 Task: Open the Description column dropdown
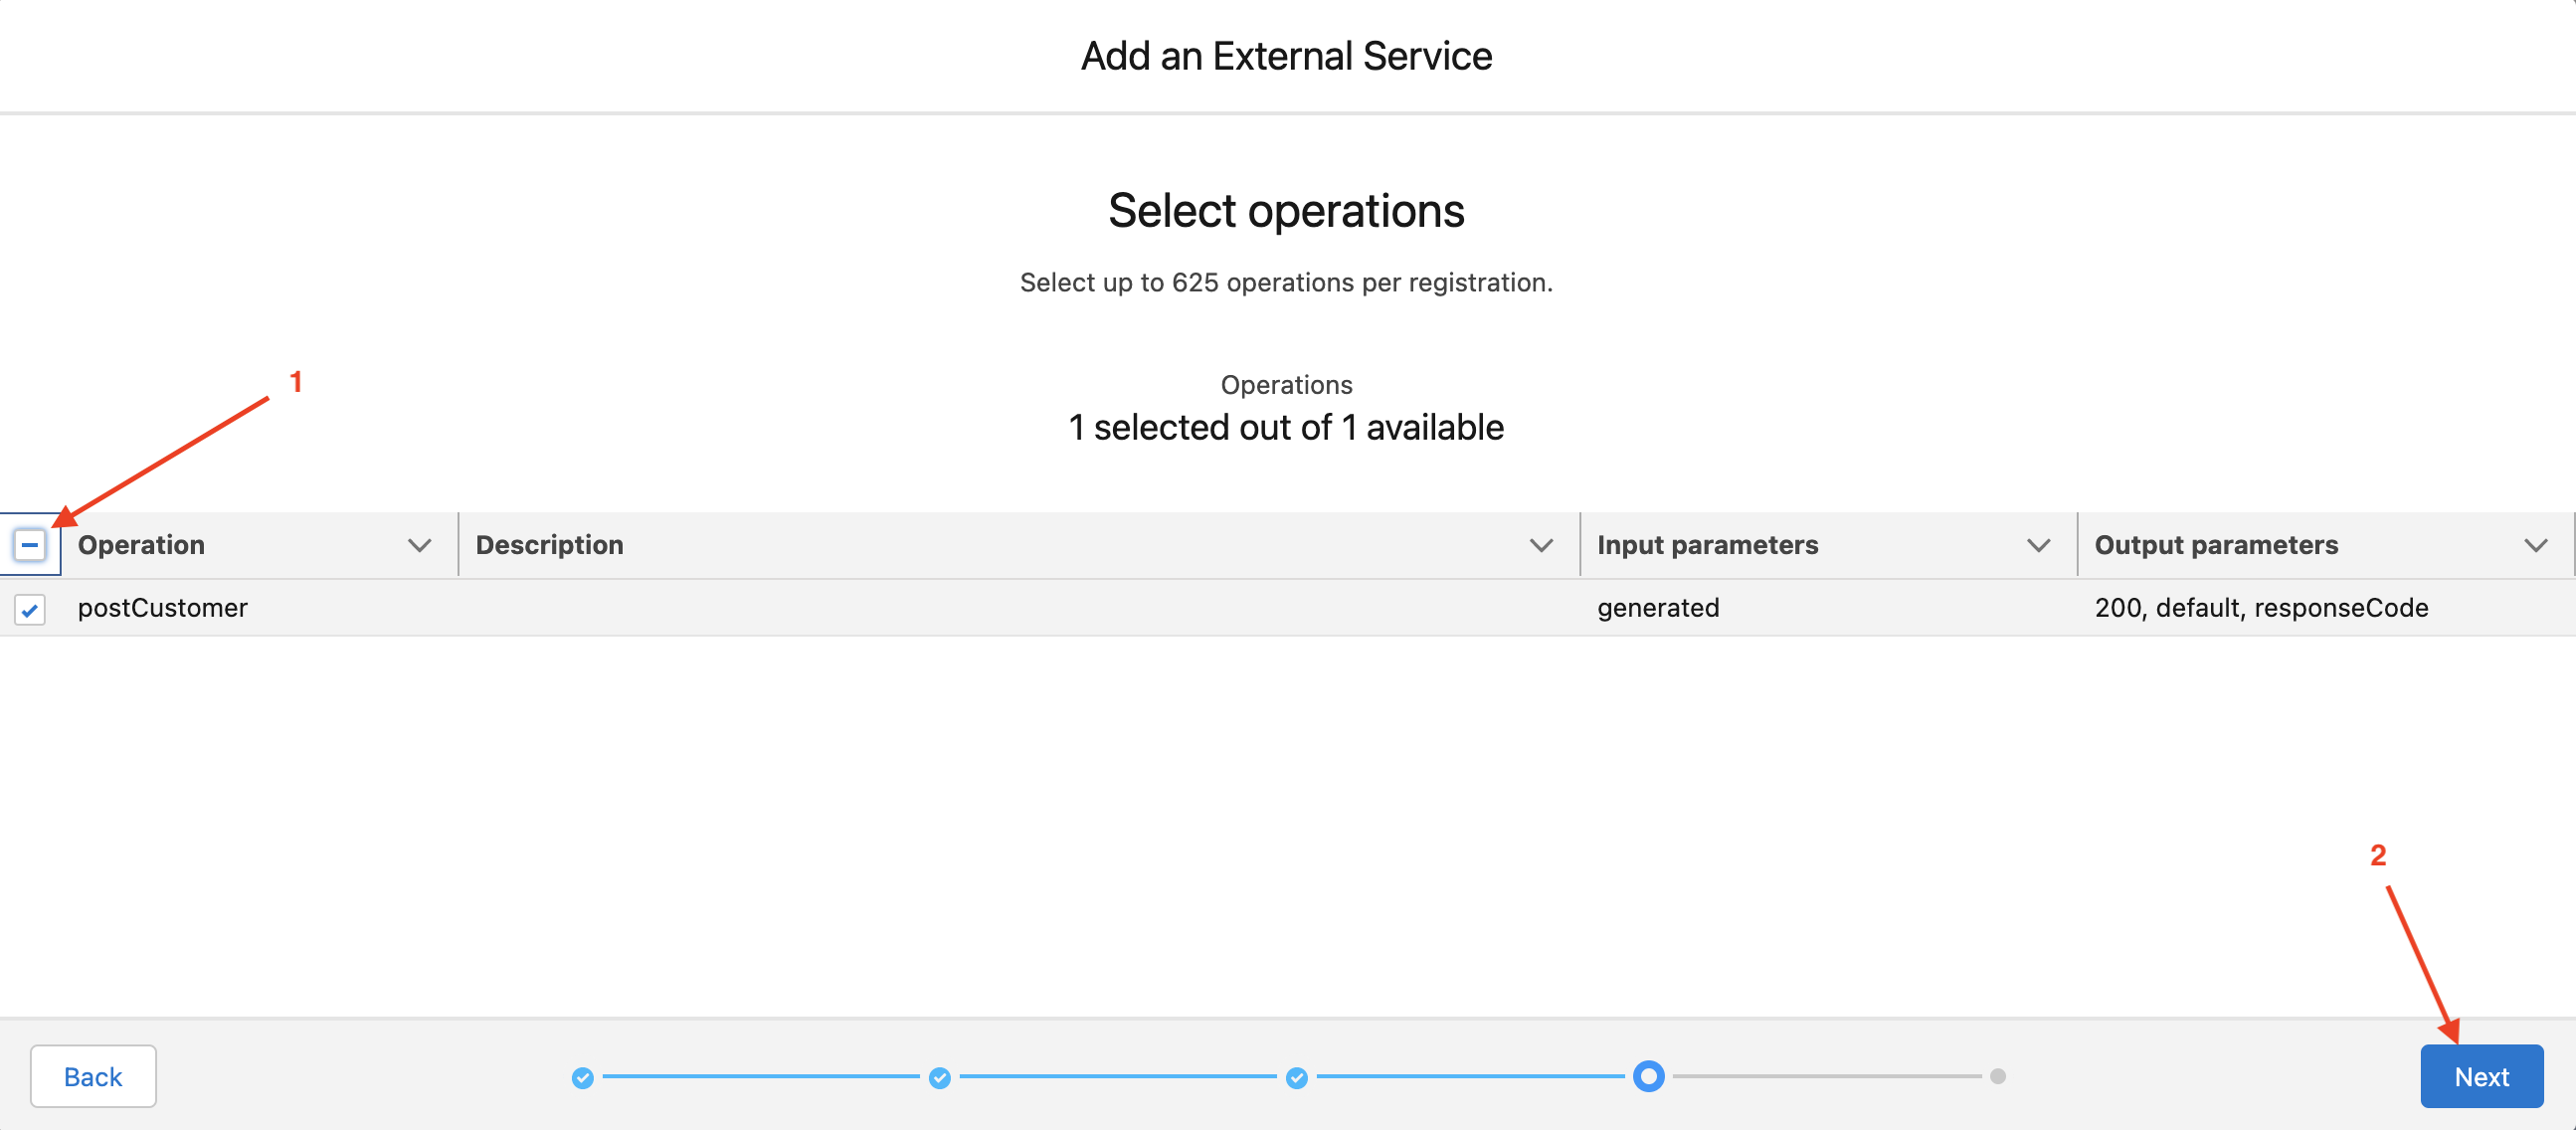click(1541, 545)
